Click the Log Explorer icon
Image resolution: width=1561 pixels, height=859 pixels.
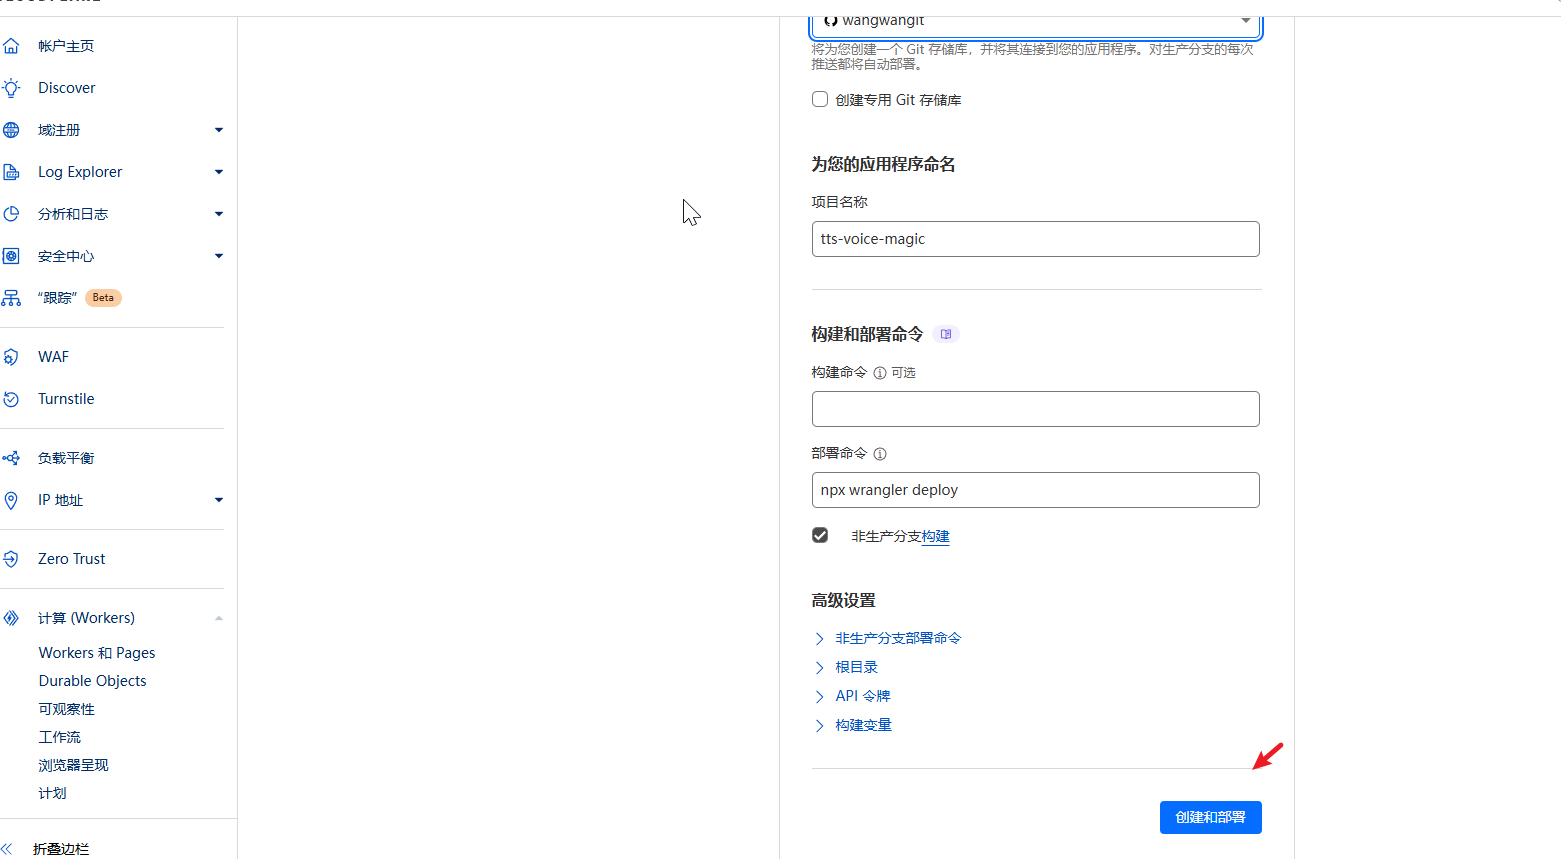click(12, 172)
